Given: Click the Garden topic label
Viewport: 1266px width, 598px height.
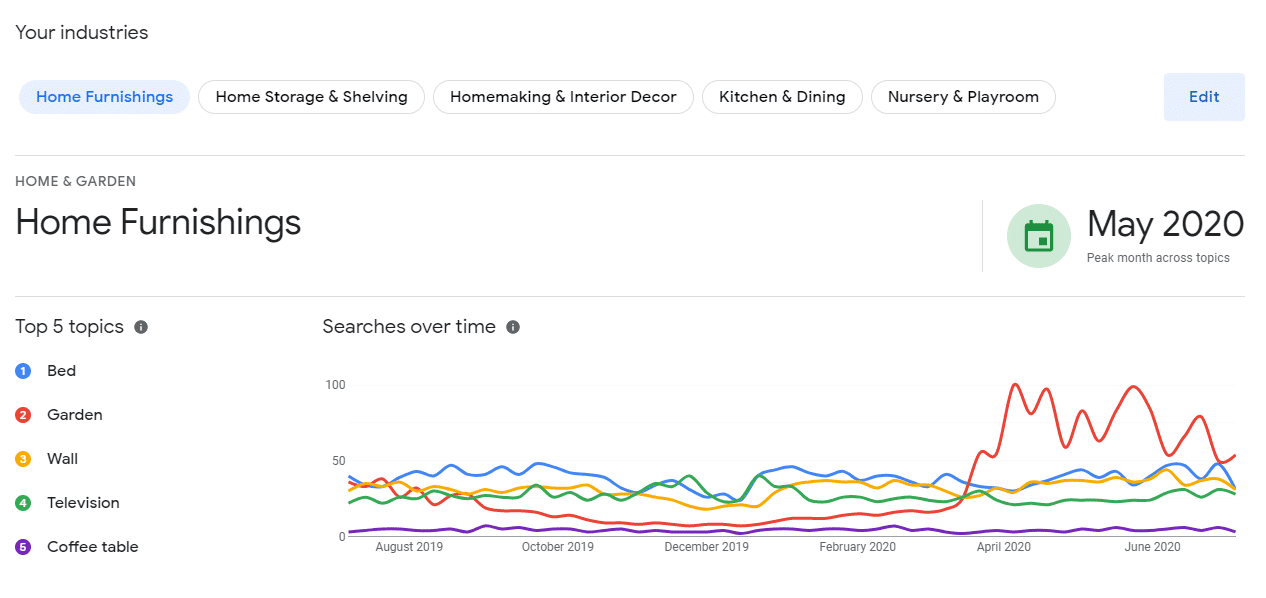Looking at the screenshot, I should (x=75, y=415).
